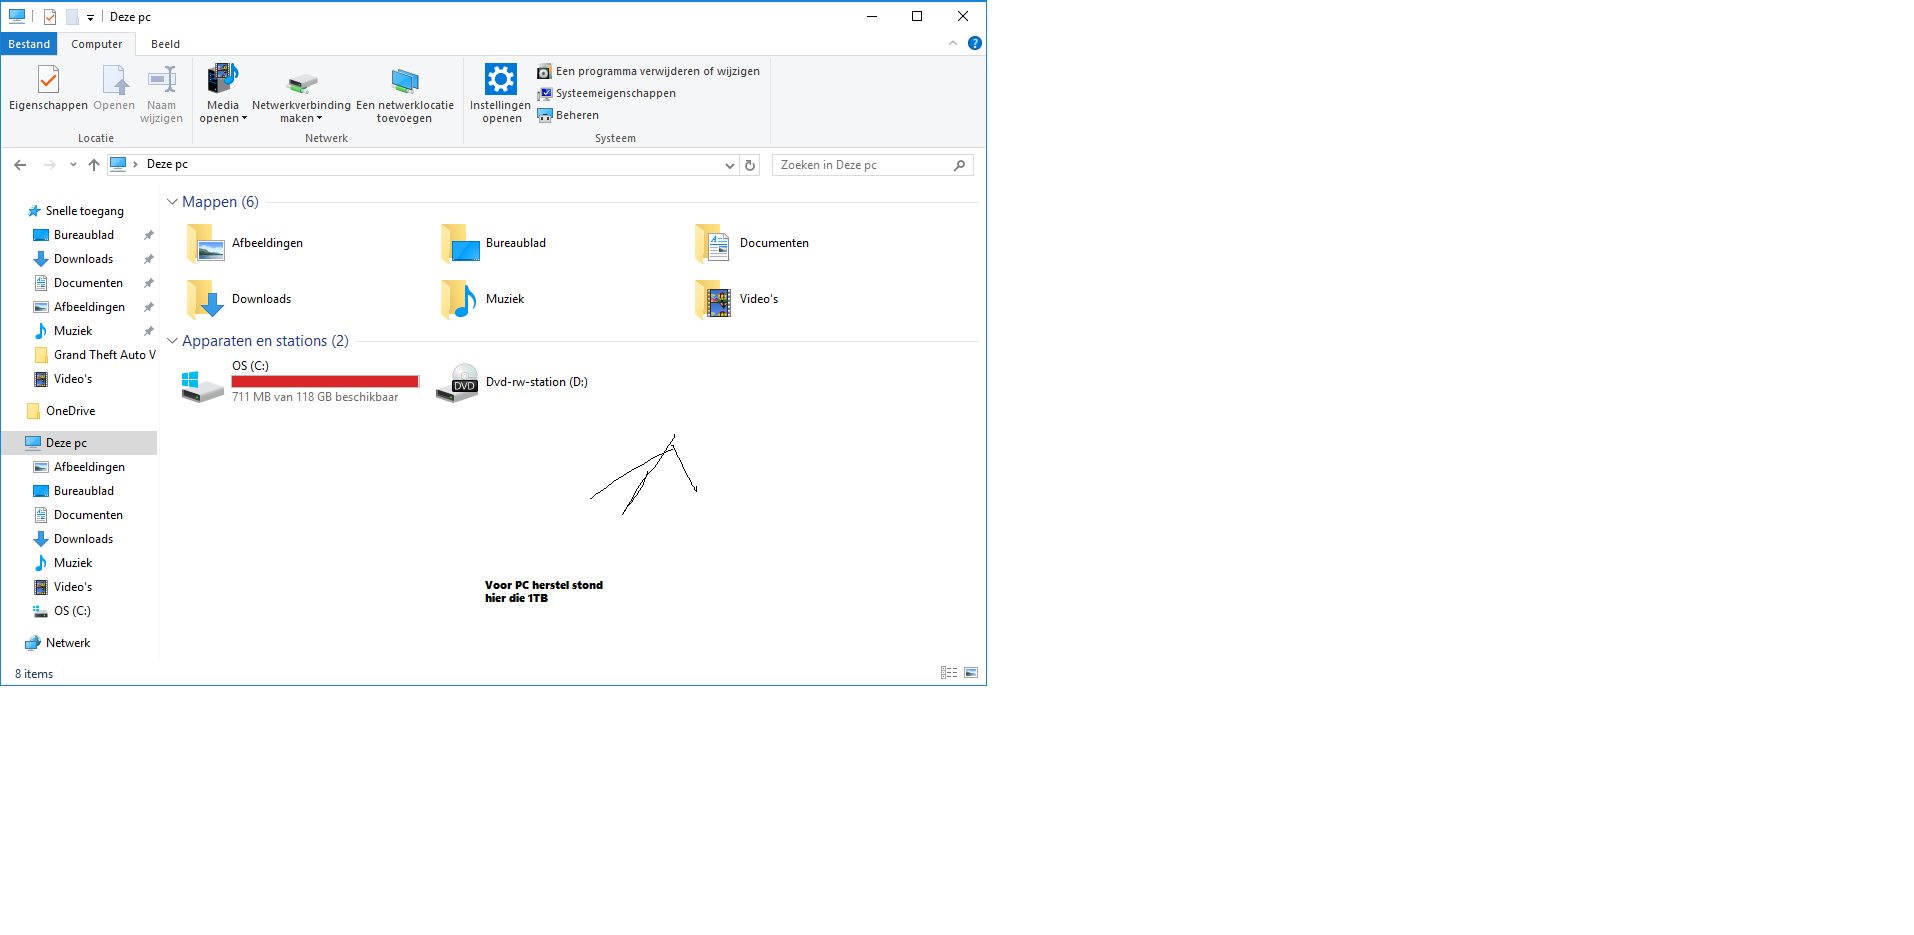Go back with the left arrow
Screen dimensions: 1914x935
point(20,165)
